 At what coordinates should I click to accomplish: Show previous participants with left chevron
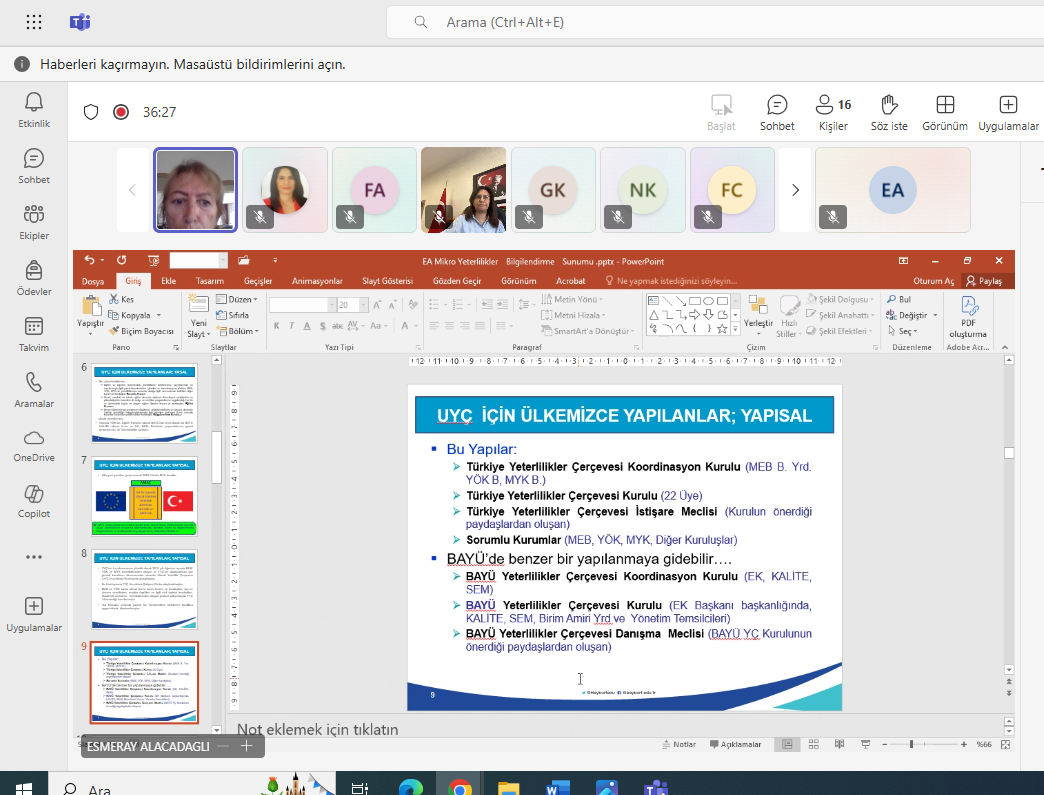[132, 190]
